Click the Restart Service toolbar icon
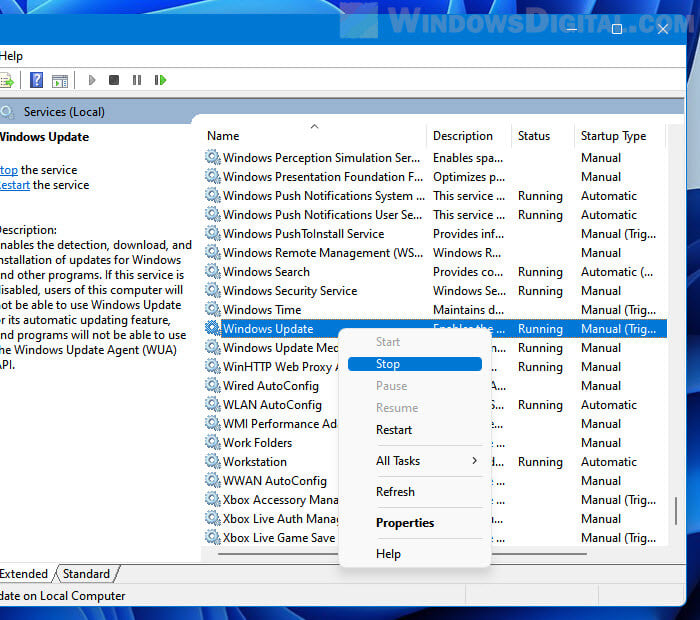Viewport: 700px width, 620px height. click(x=160, y=80)
